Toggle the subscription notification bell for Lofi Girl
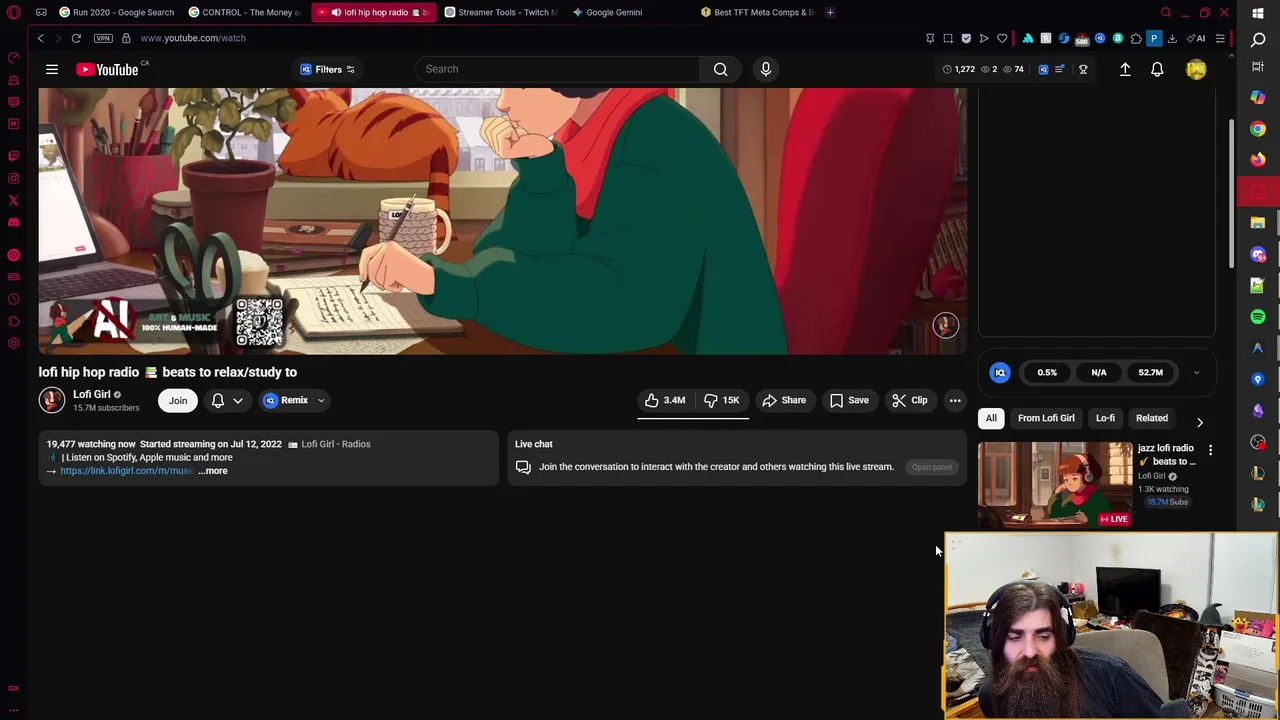This screenshot has width=1280, height=720. (218, 400)
